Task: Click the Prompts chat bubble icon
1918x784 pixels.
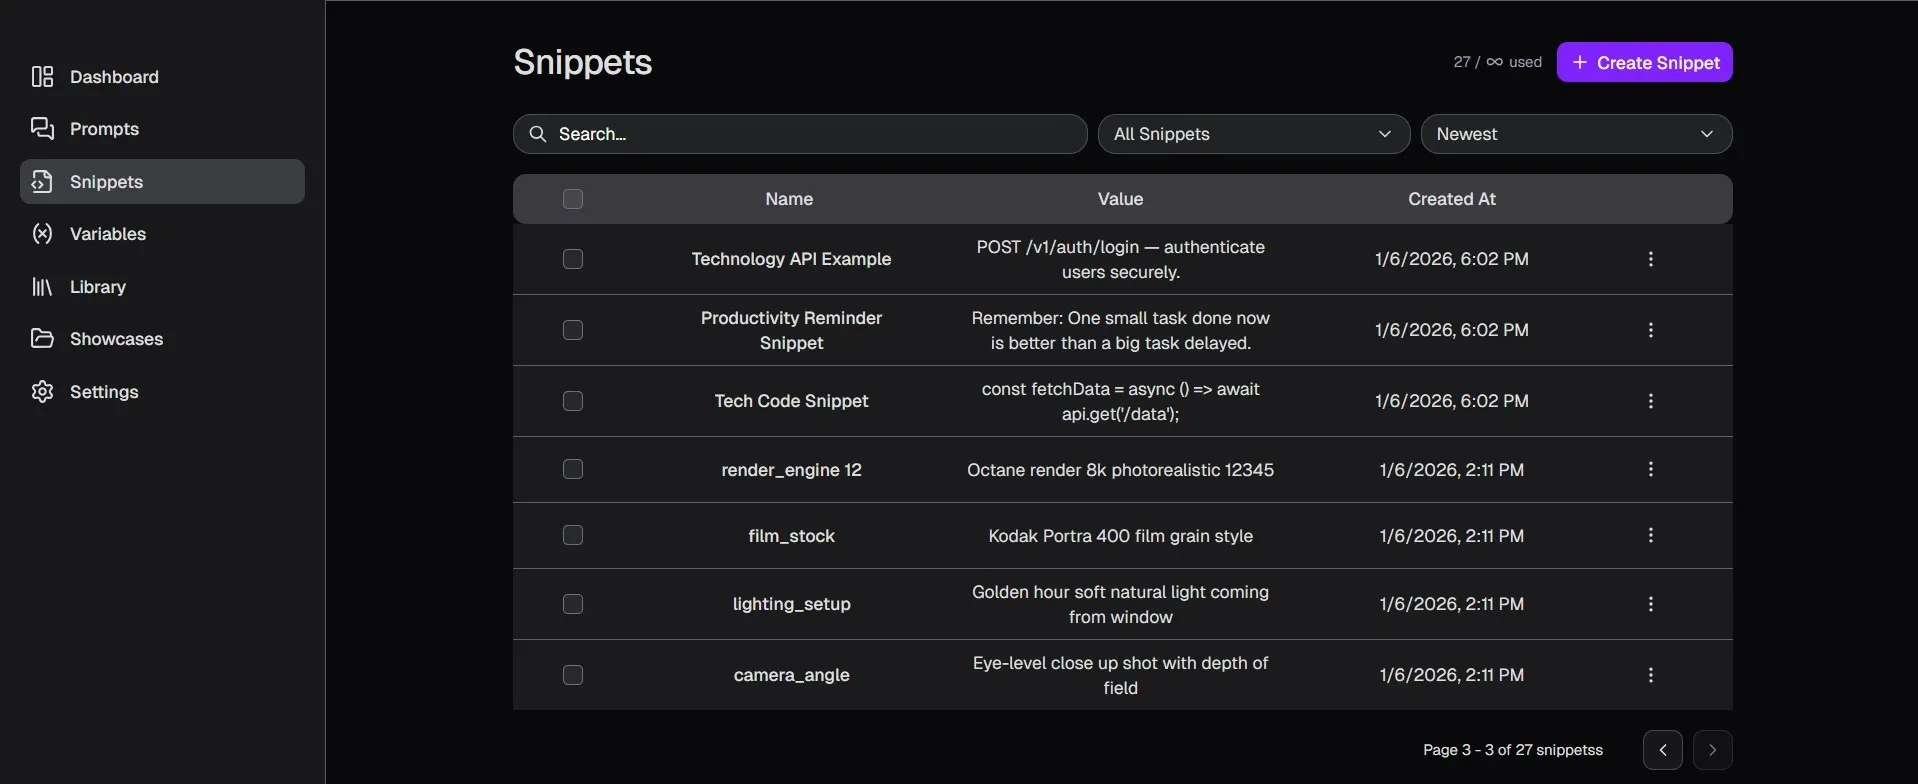Action: pos(42,129)
